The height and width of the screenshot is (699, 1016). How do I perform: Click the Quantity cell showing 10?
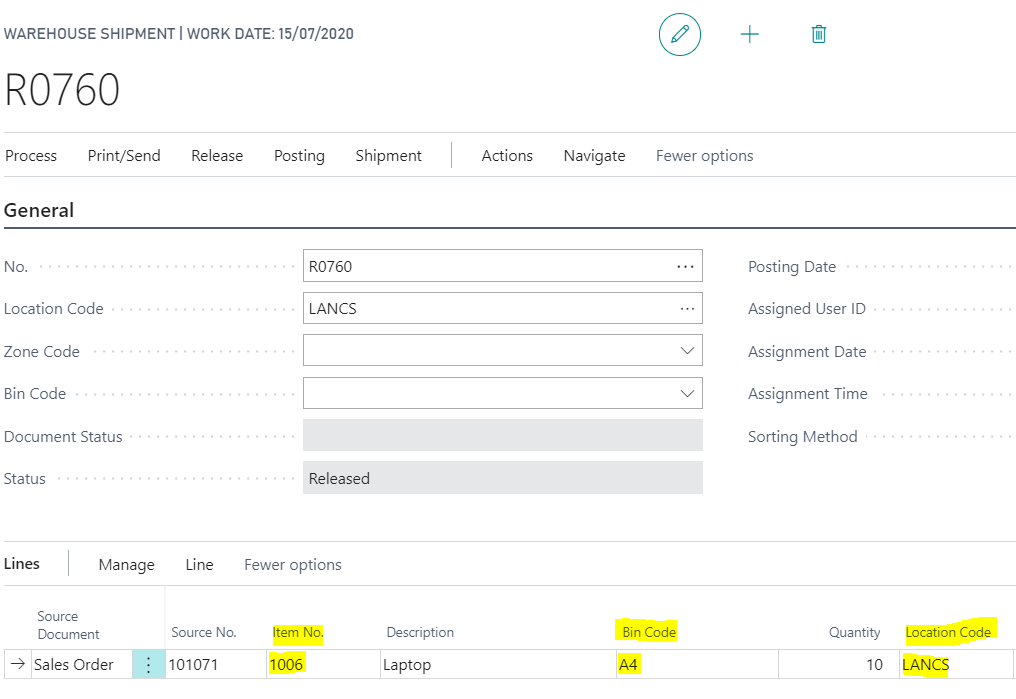point(838,665)
